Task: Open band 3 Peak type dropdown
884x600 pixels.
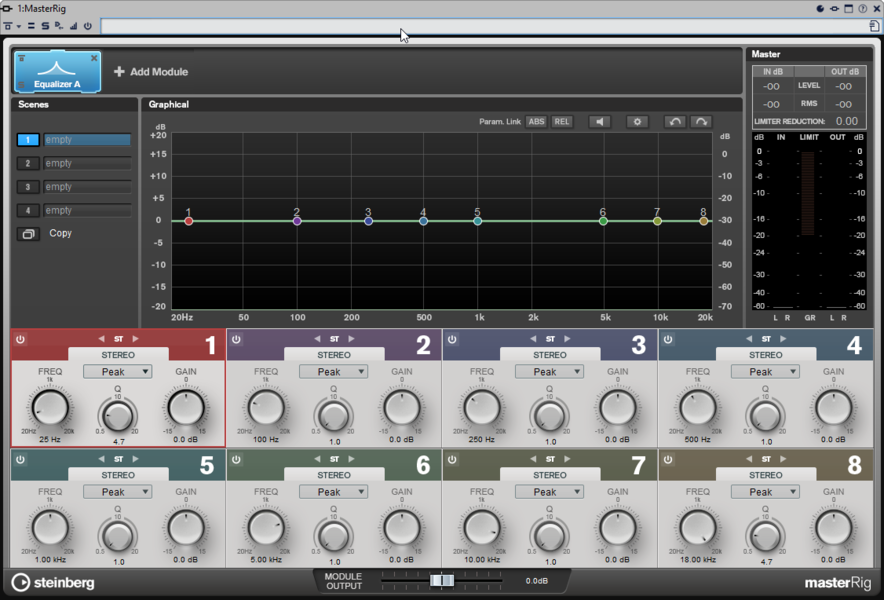Action: (x=550, y=372)
